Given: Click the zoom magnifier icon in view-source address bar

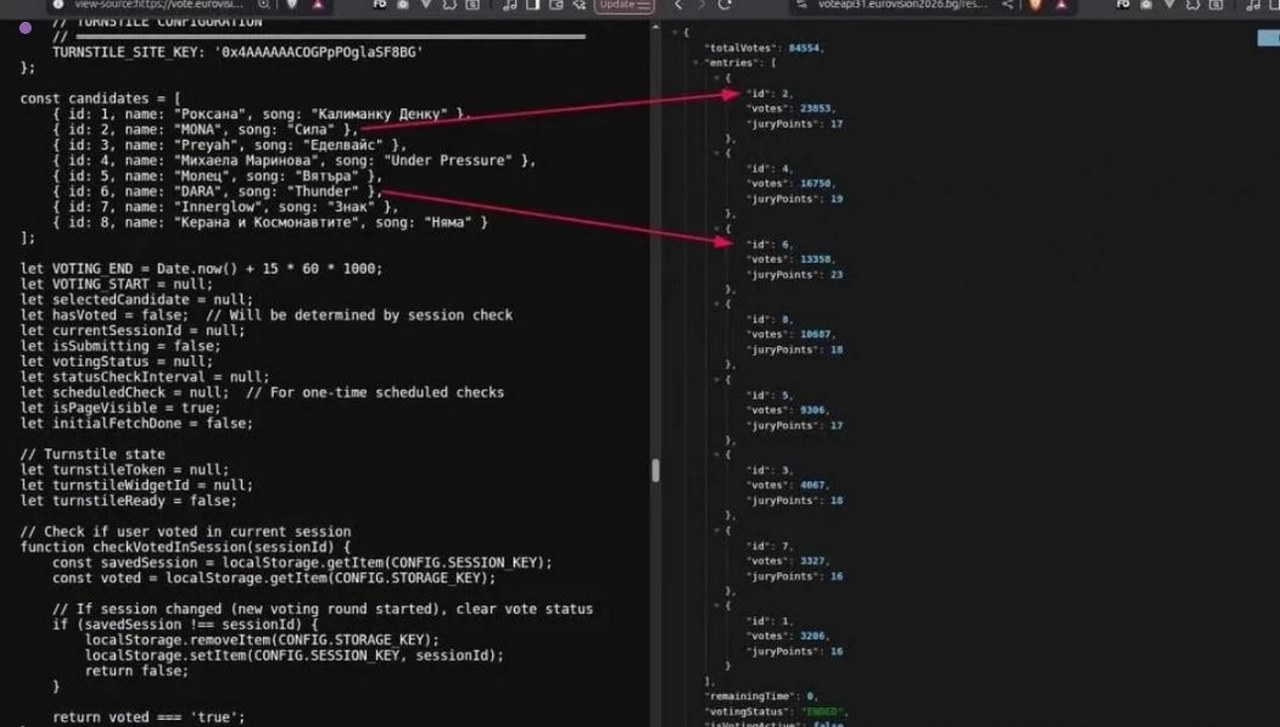Looking at the screenshot, I should tap(264, 5).
